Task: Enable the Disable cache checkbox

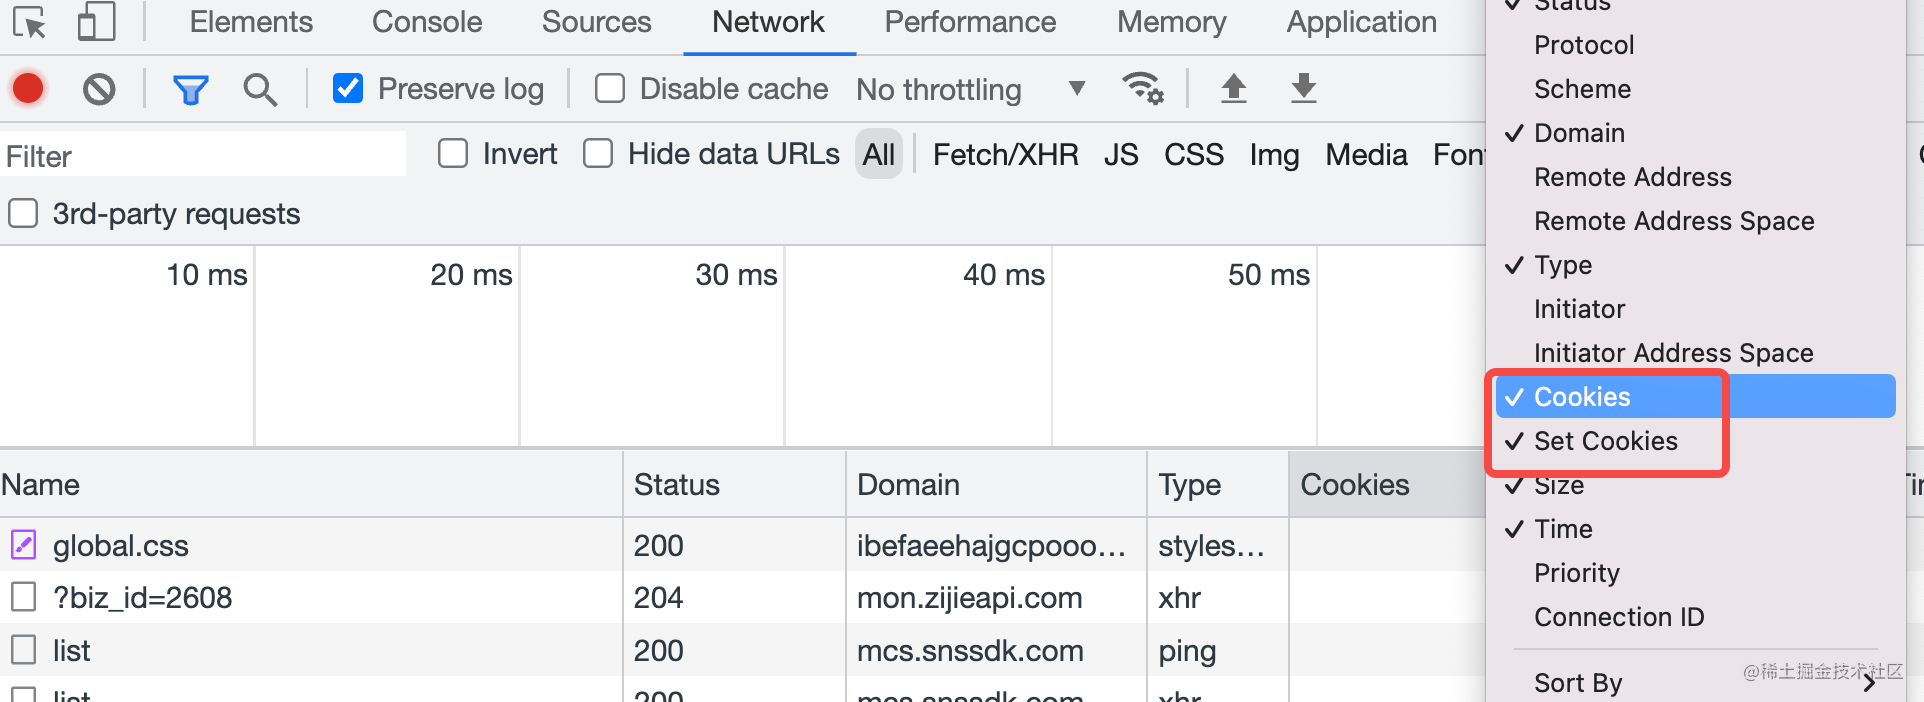Action: coord(610,89)
